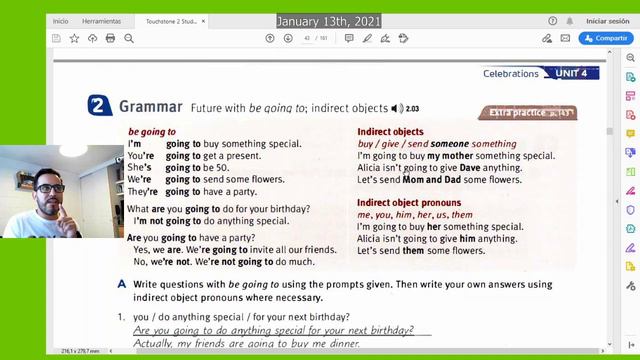Click the webcam video thumbnail
Screen dimensions: 640x360
(62, 191)
